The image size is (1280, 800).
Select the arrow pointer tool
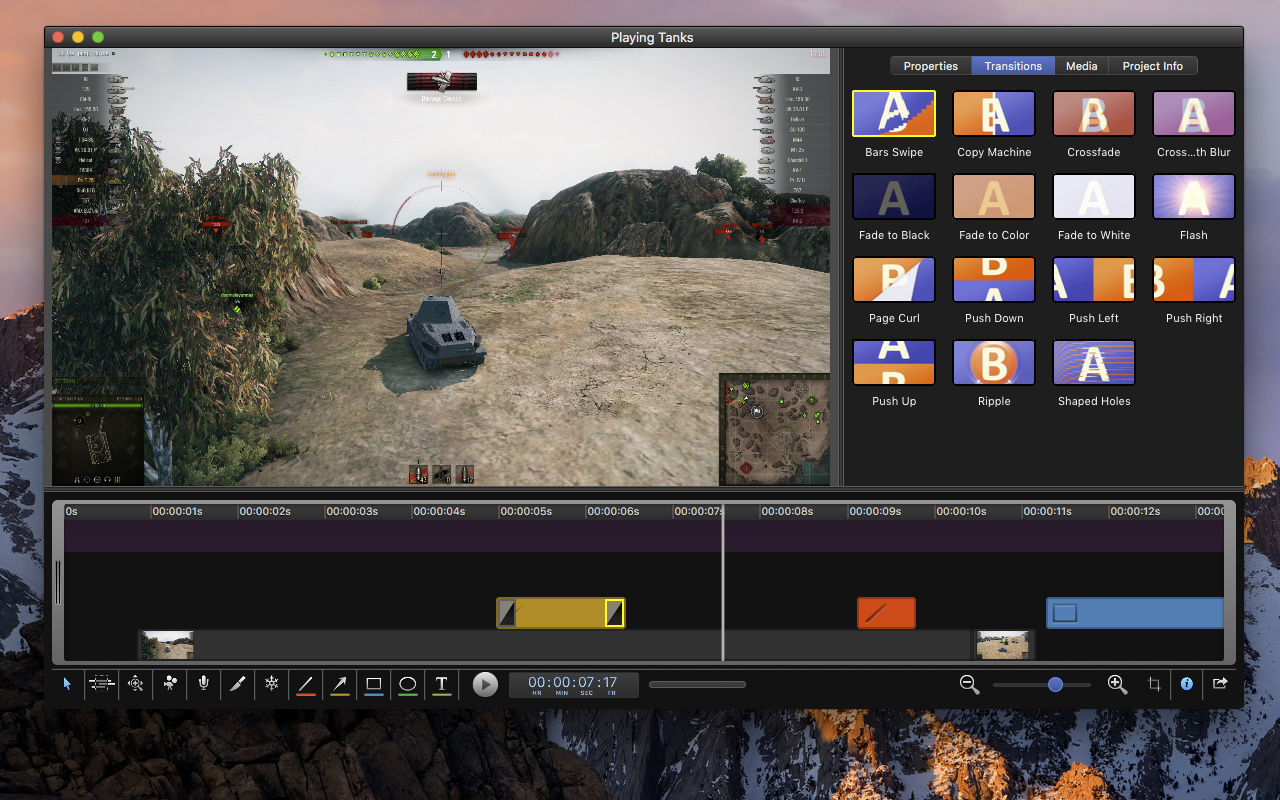67,684
